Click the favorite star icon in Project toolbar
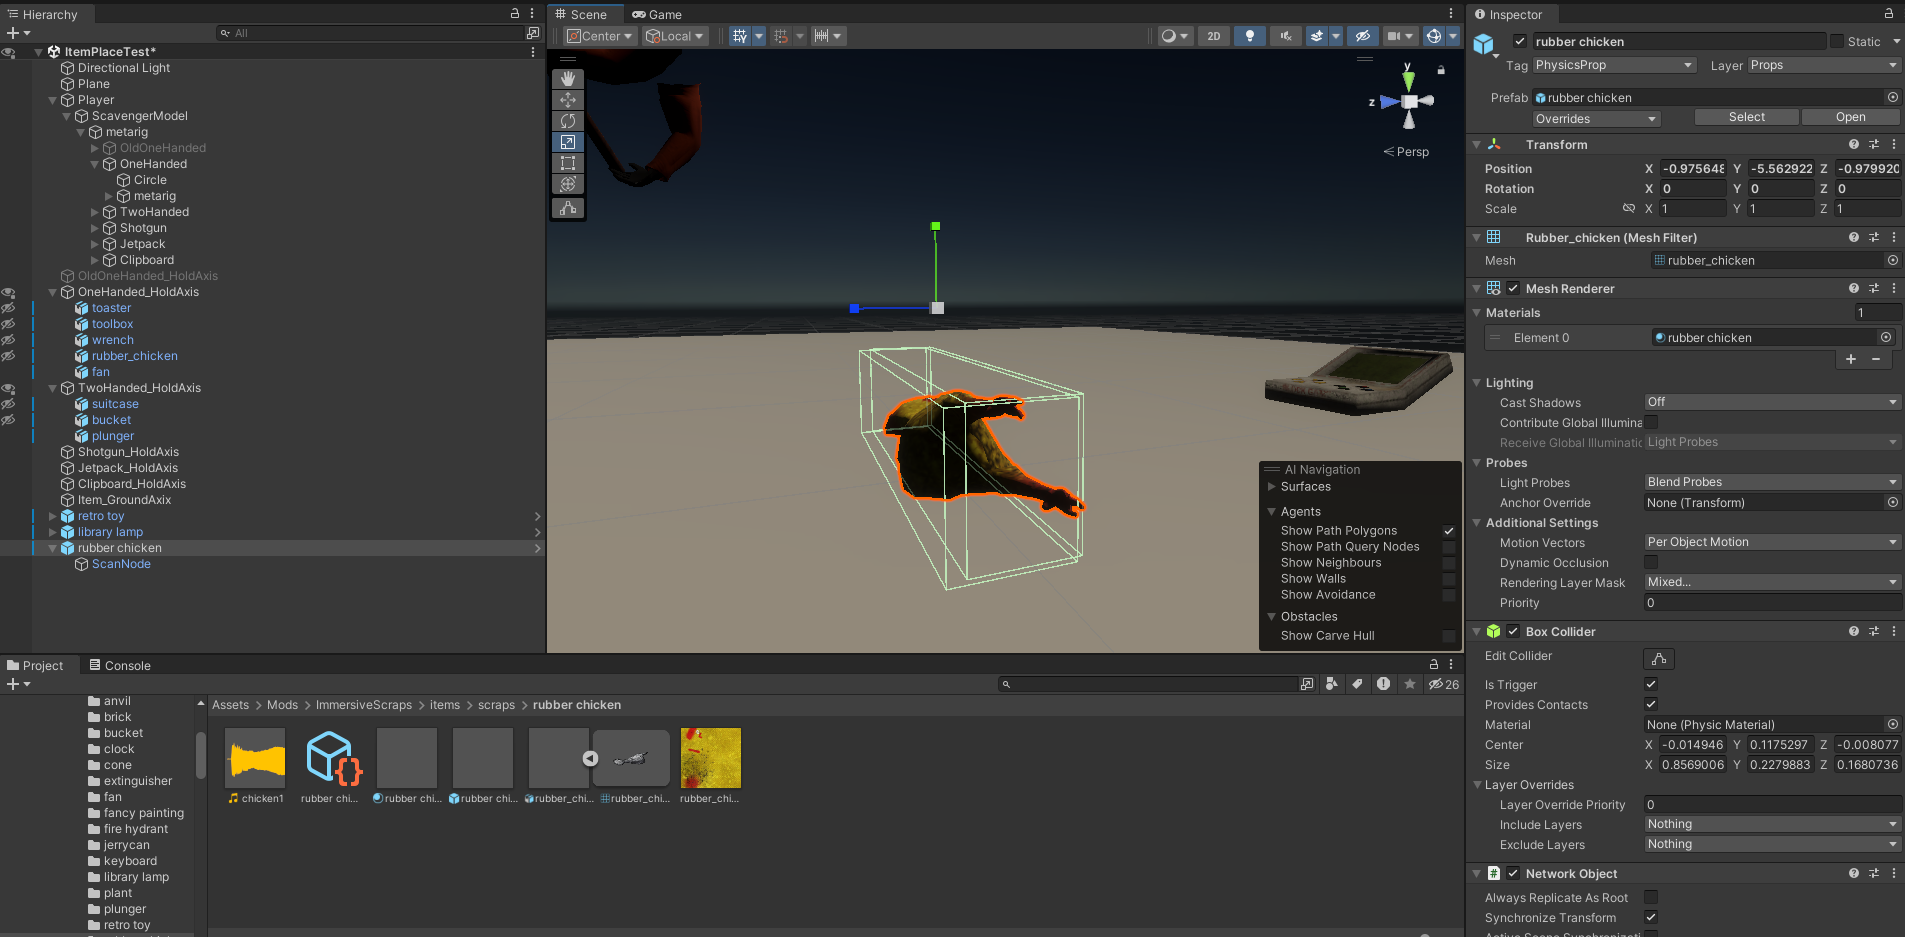 (1410, 684)
